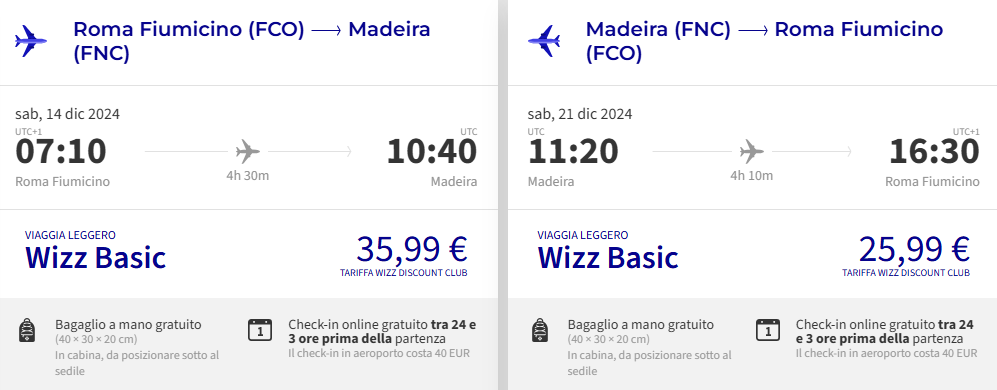Screen dimensions: 997x390
Task: Click the gray plane icon under 4h 30m route
Action: (x=248, y=151)
